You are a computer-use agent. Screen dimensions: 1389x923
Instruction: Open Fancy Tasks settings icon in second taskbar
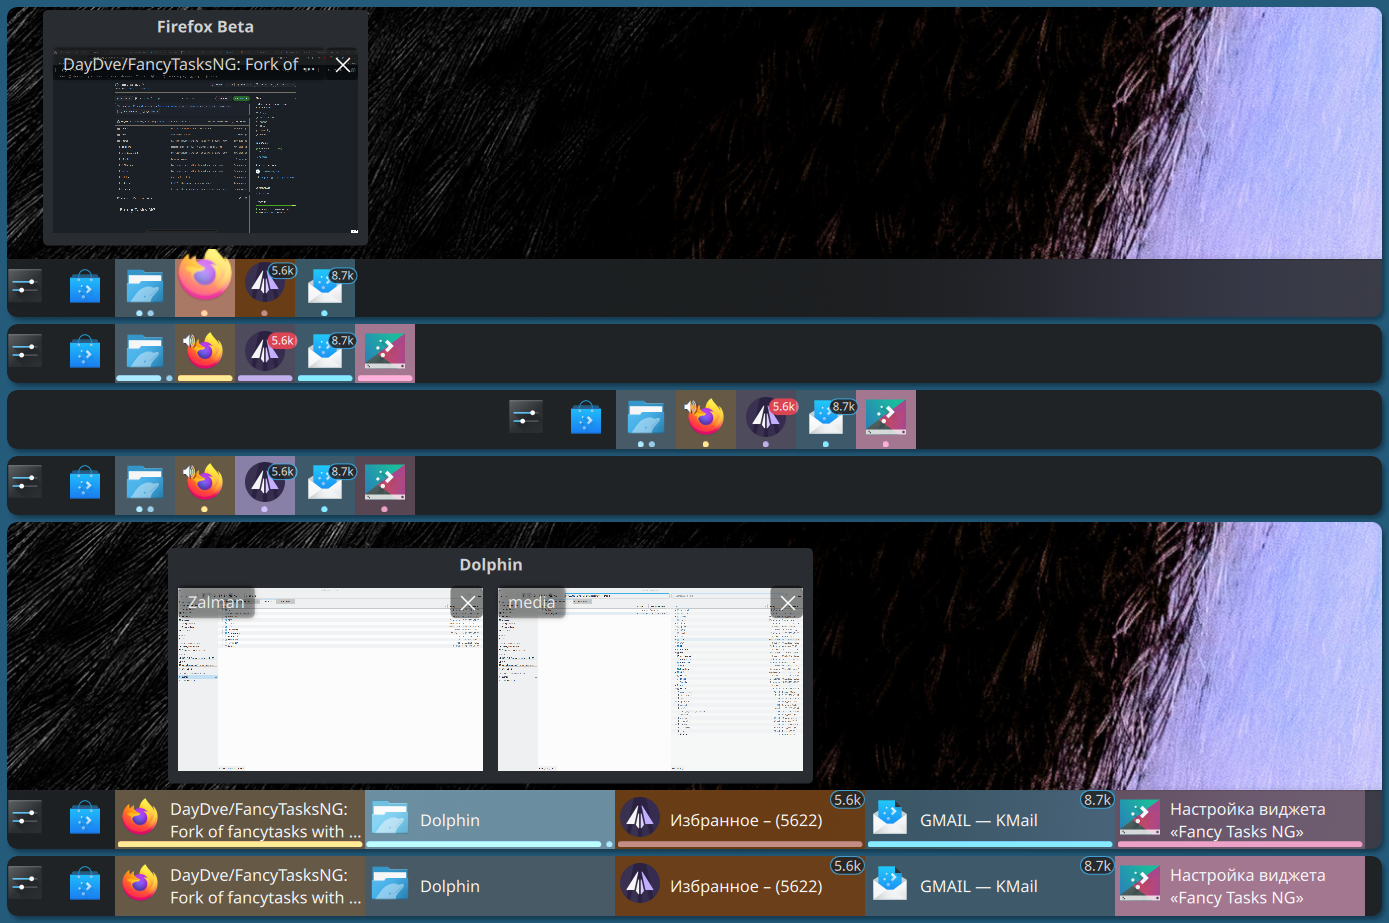pyautogui.click(x=385, y=353)
